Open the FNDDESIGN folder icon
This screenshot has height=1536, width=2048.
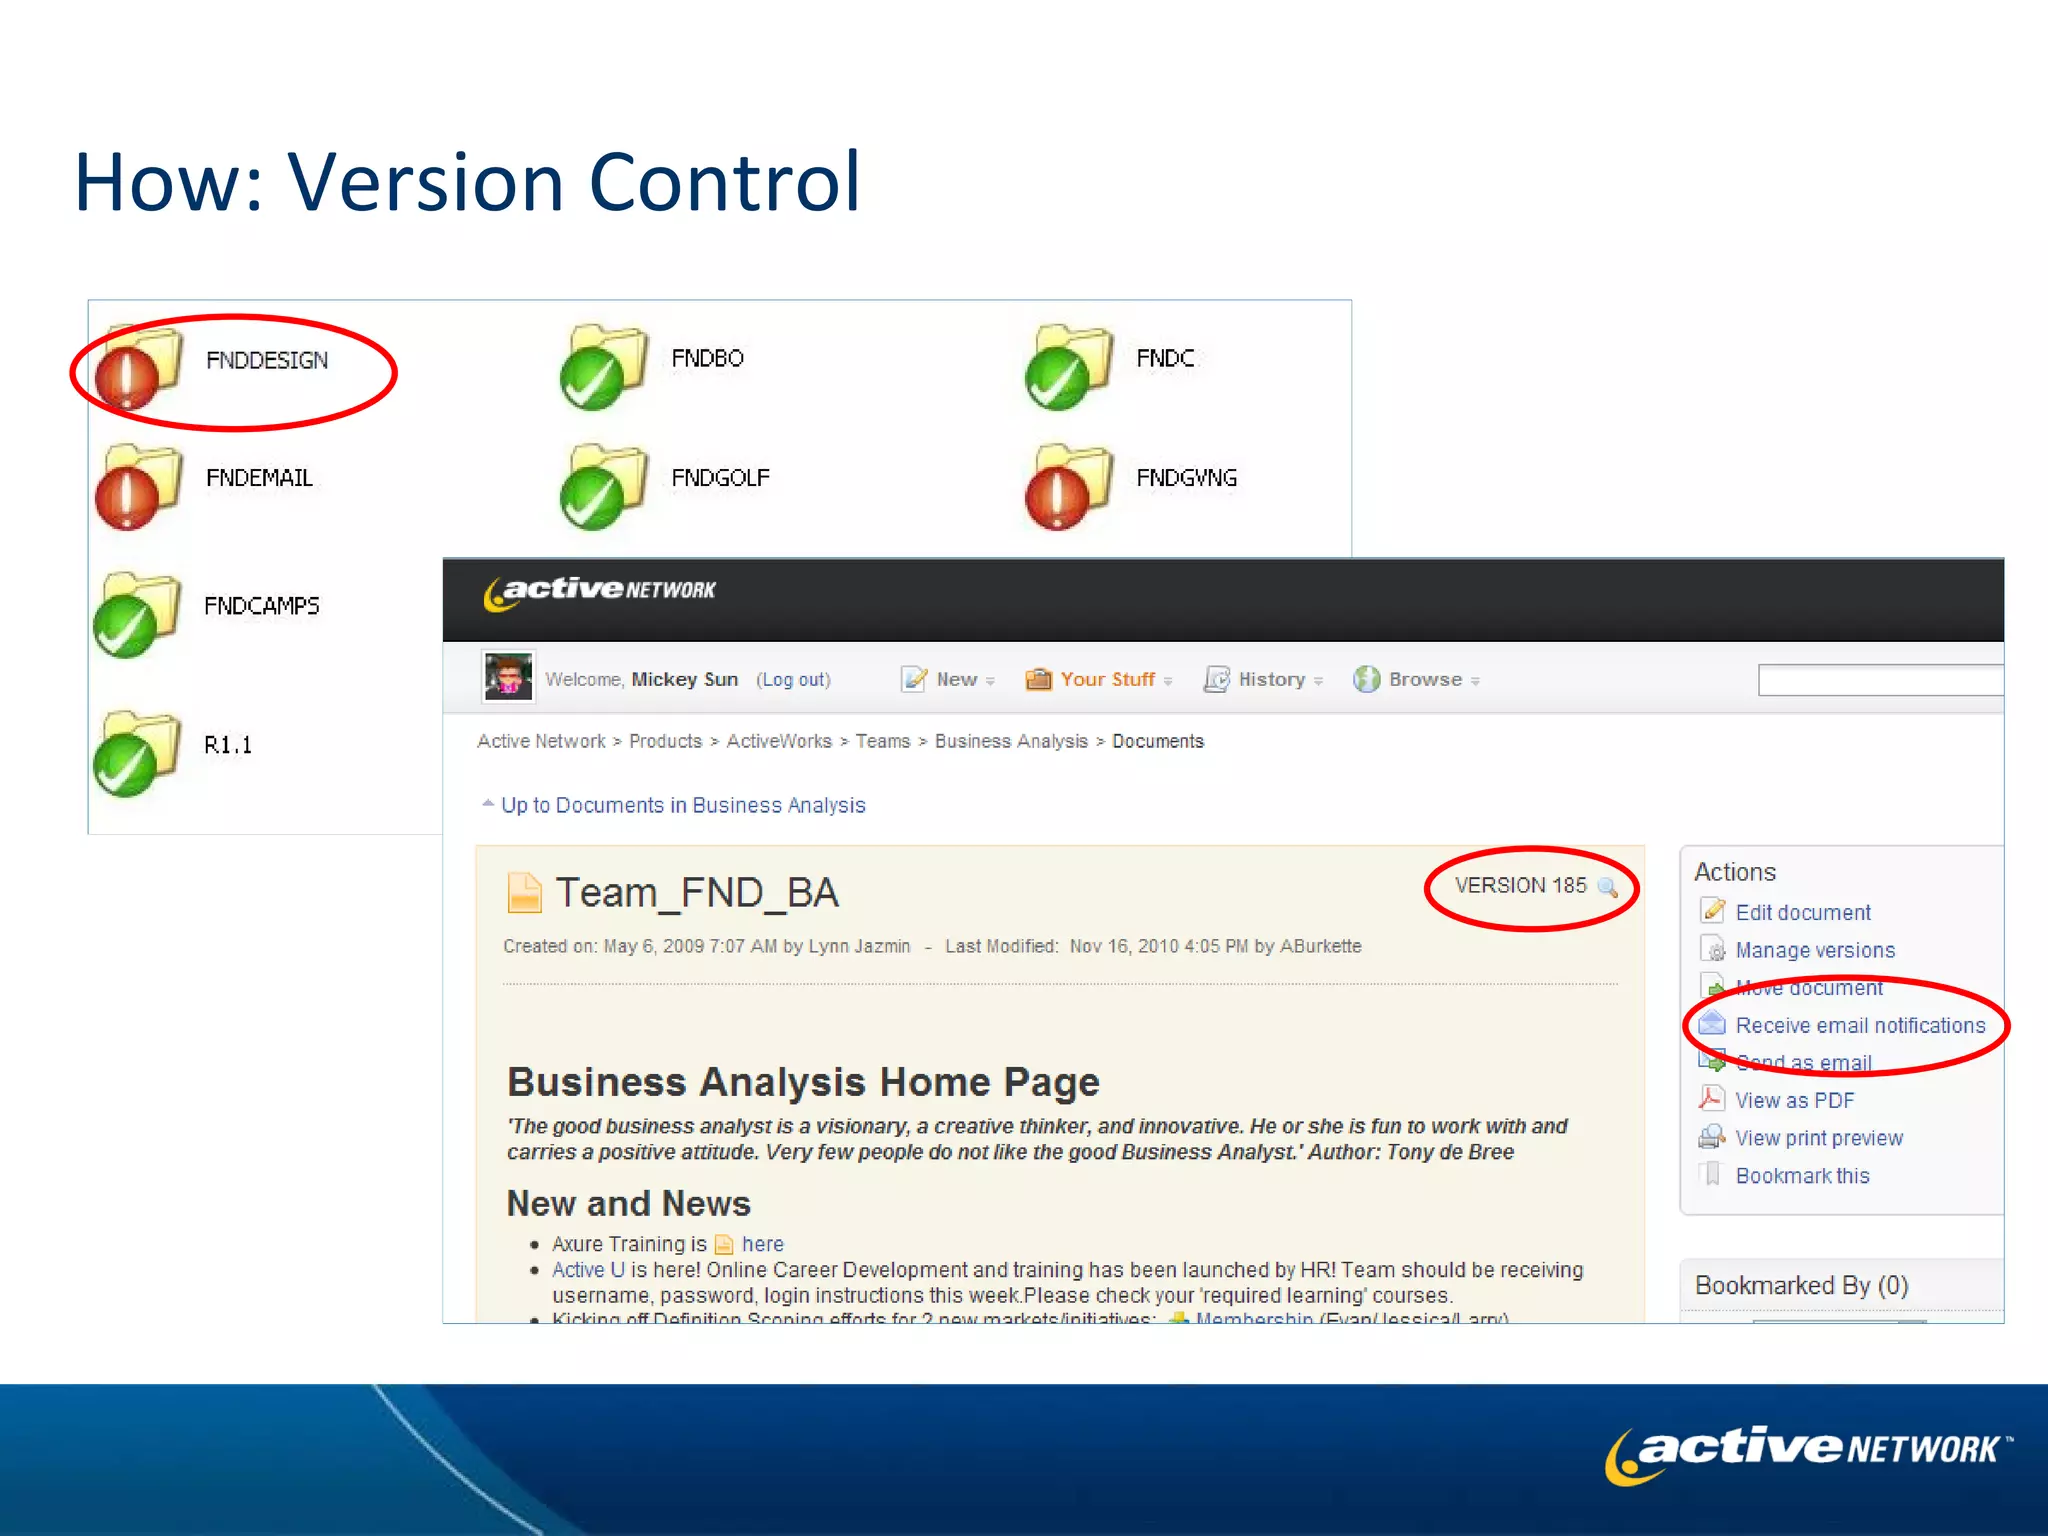[x=140, y=367]
